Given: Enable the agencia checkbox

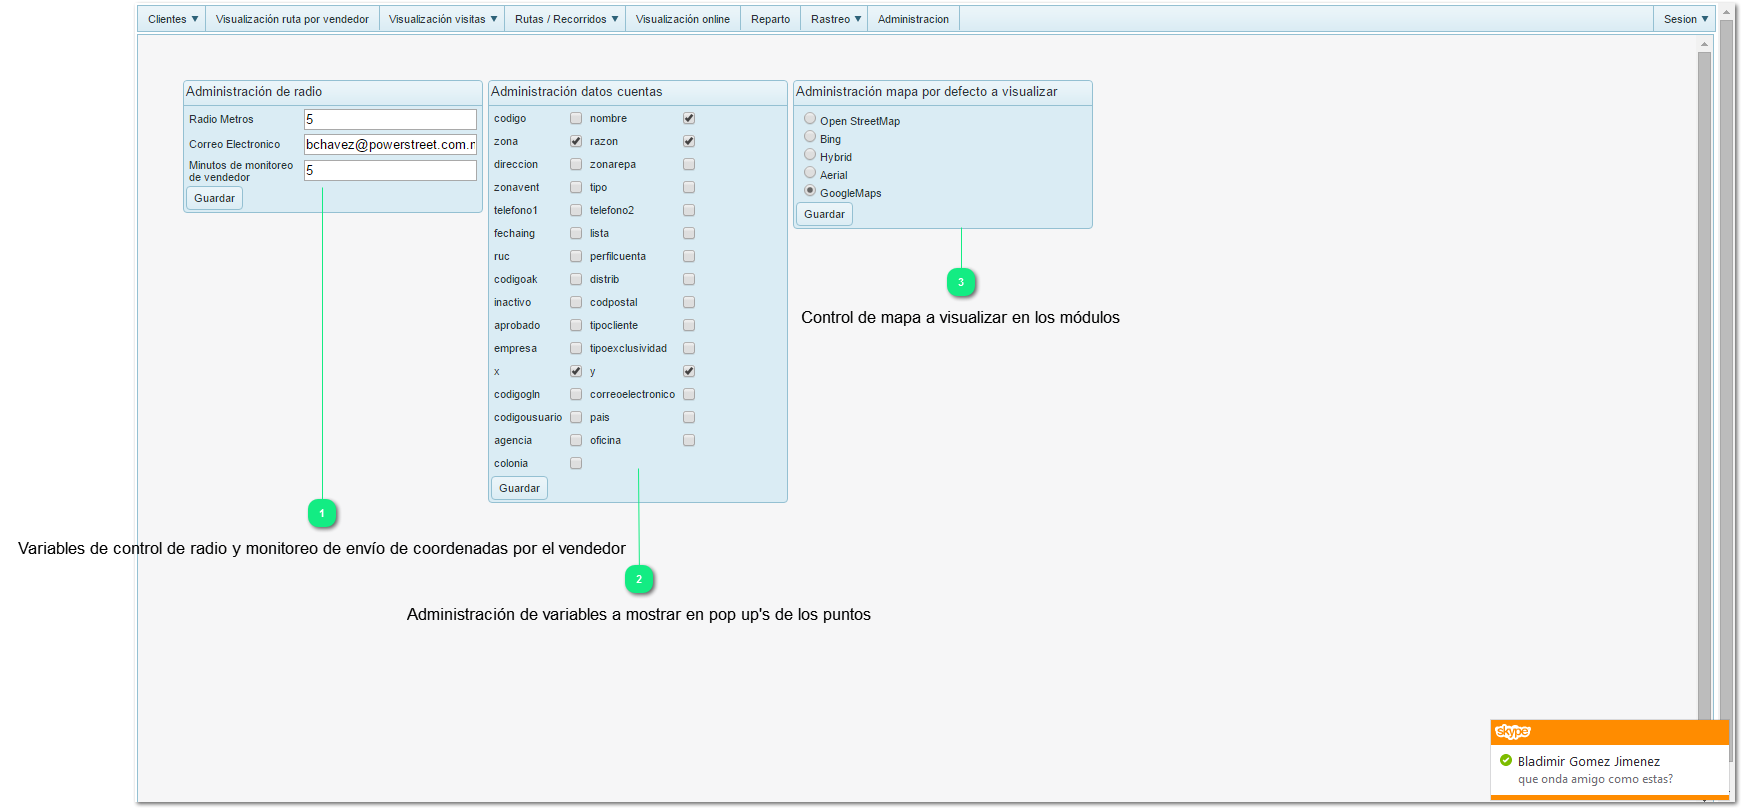Looking at the screenshot, I should click(576, 440).
